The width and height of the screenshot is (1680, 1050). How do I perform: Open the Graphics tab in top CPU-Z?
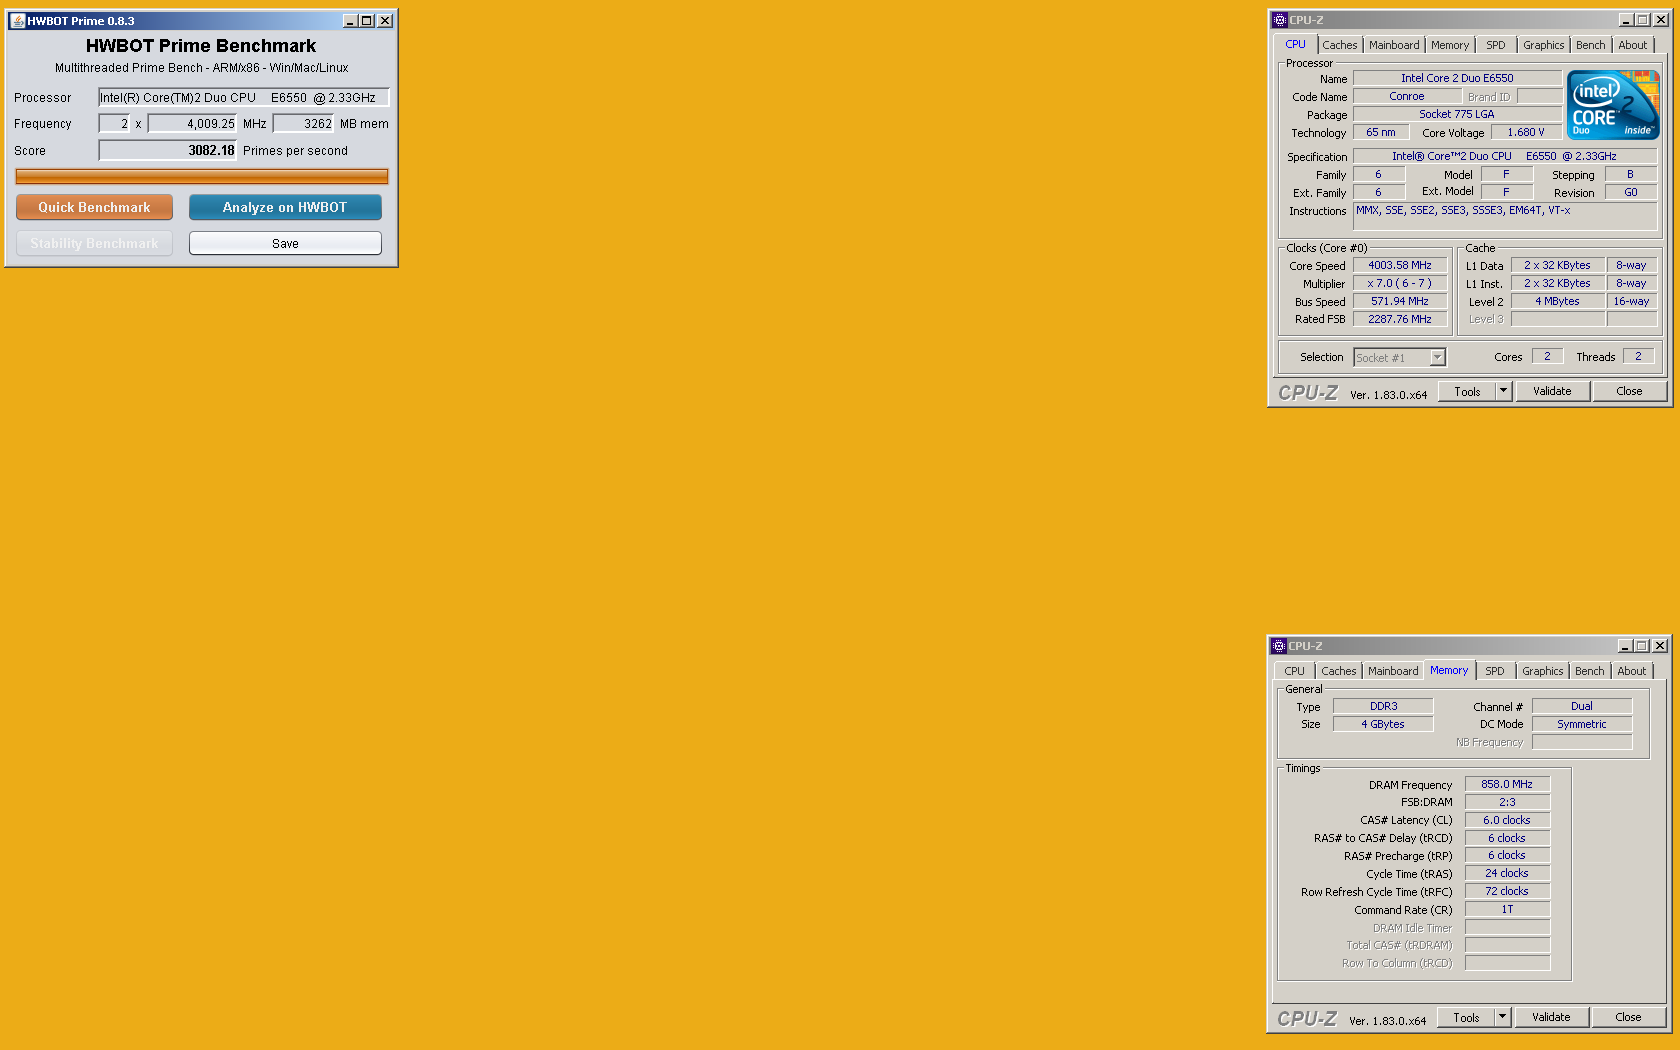click(1544, 45)
